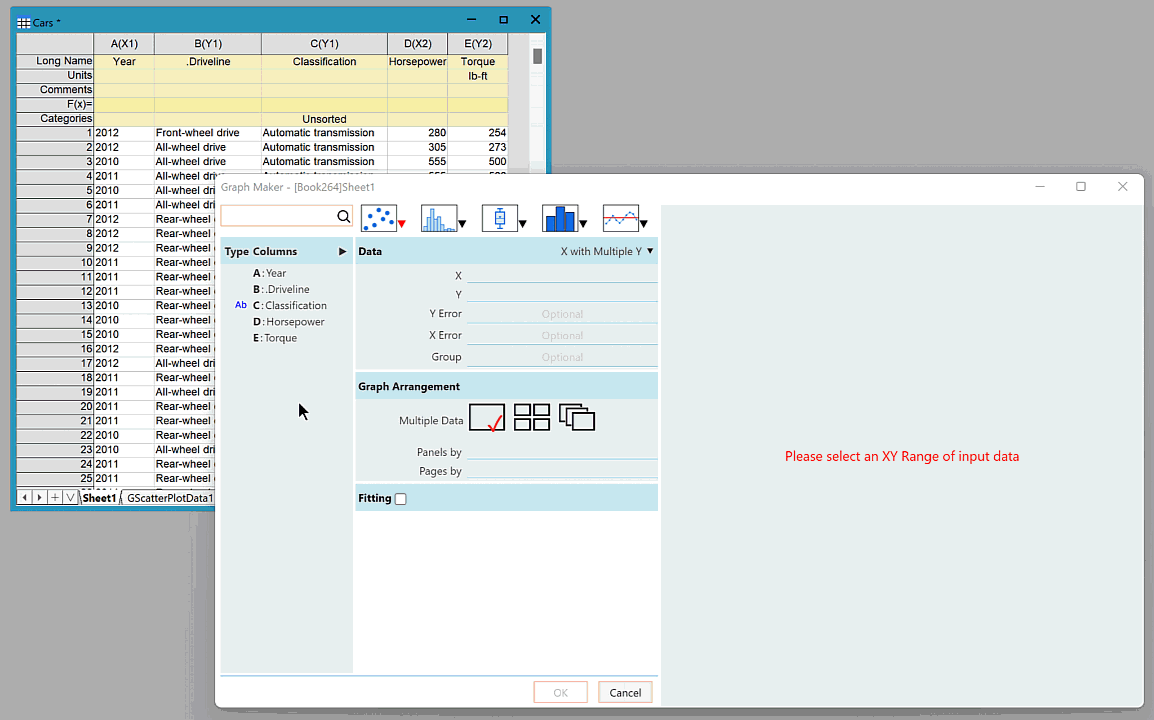Choose the stacked pages arrangement icon

click(577, 418)
